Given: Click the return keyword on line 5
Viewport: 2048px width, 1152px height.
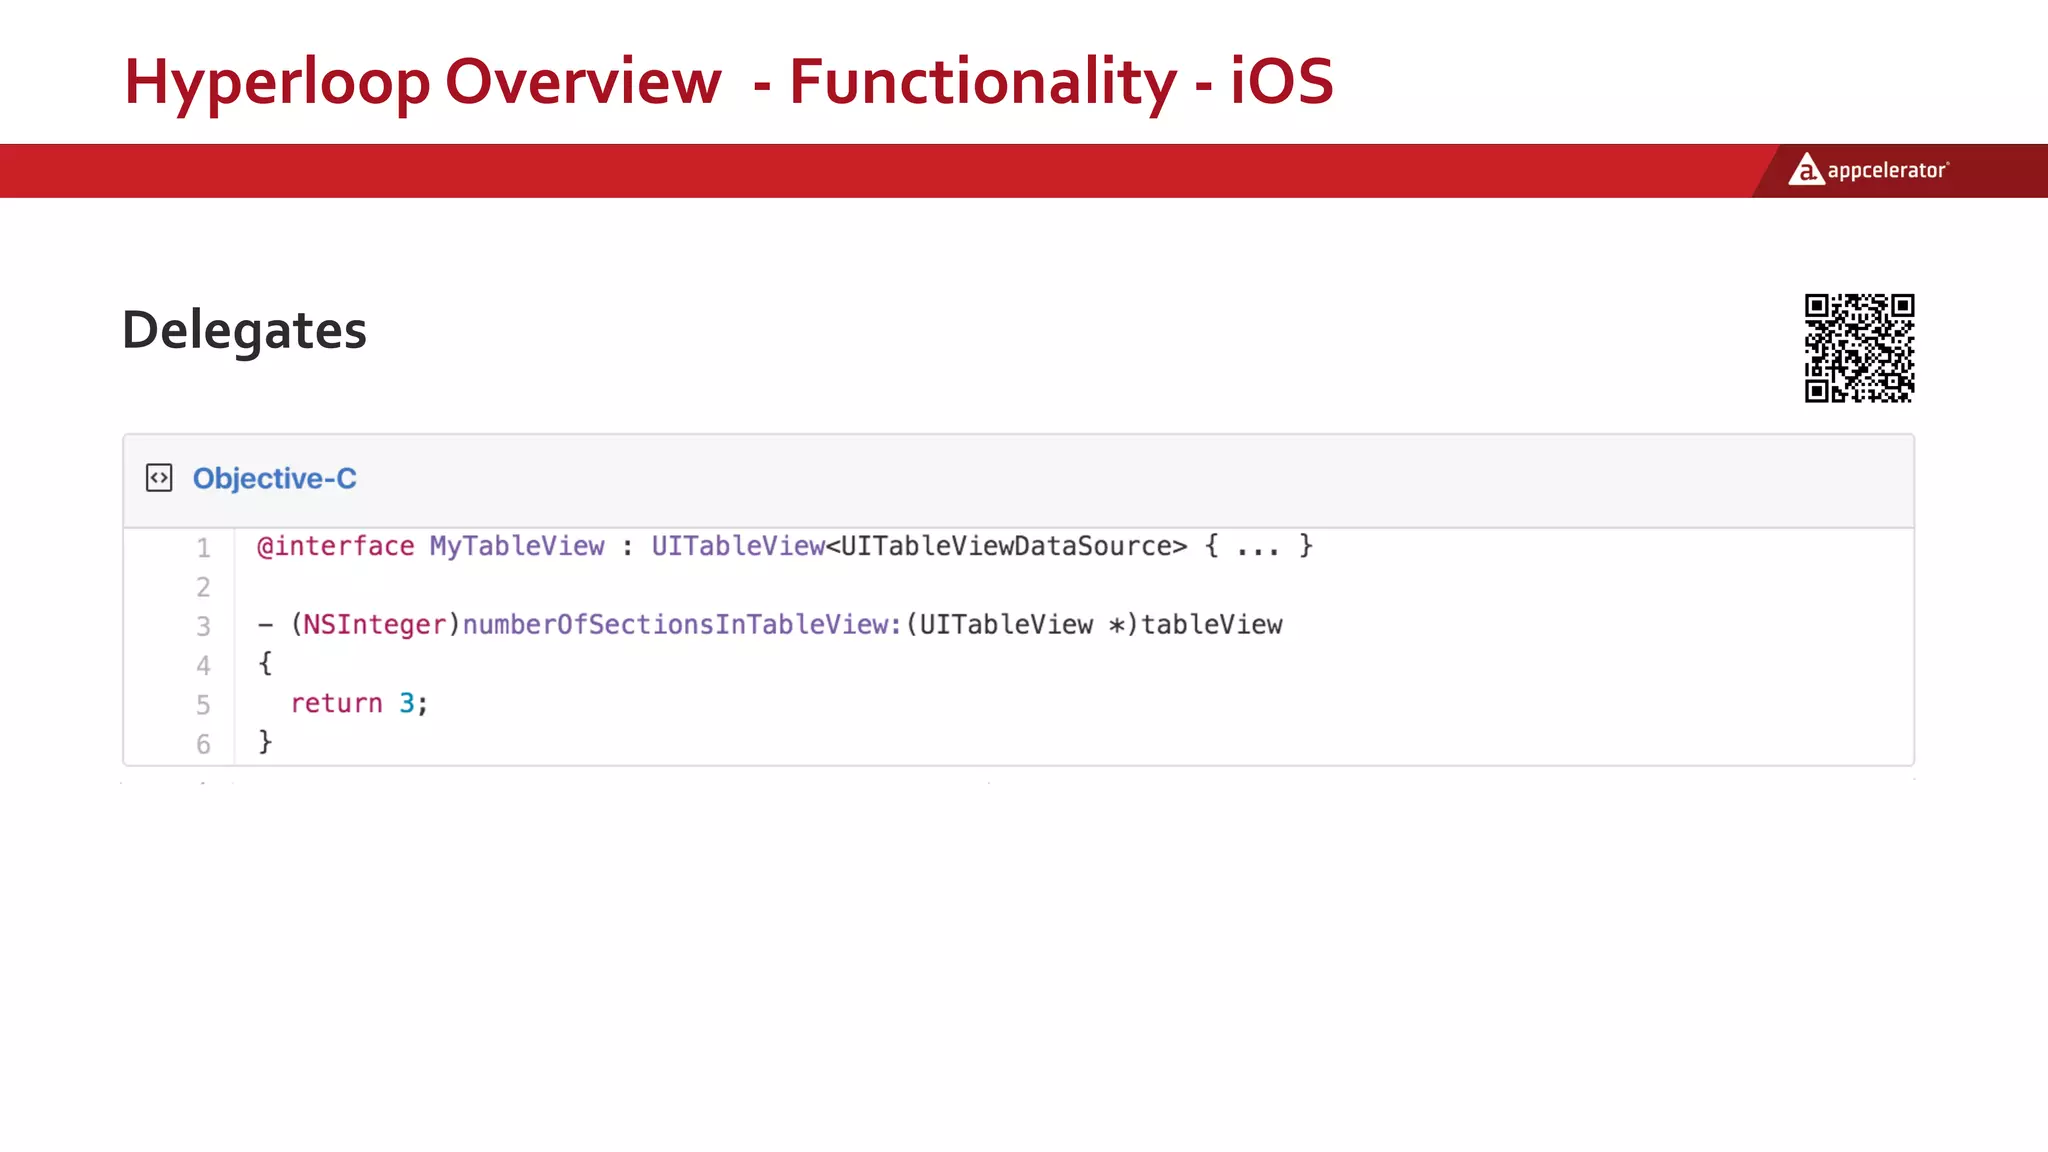Looking at the screenshot, I should coord(336,703).
